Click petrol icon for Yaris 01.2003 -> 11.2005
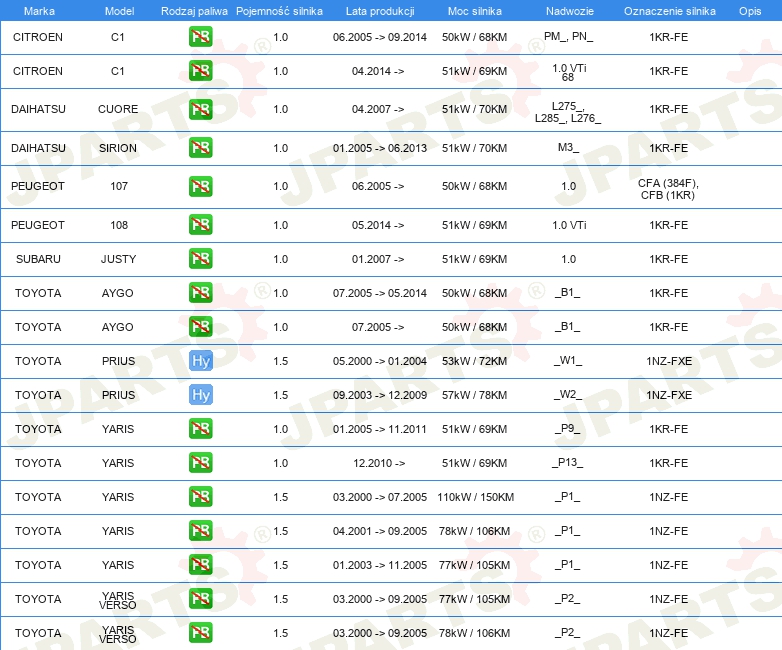Screen dimensions: 782x650 [200, 565]
